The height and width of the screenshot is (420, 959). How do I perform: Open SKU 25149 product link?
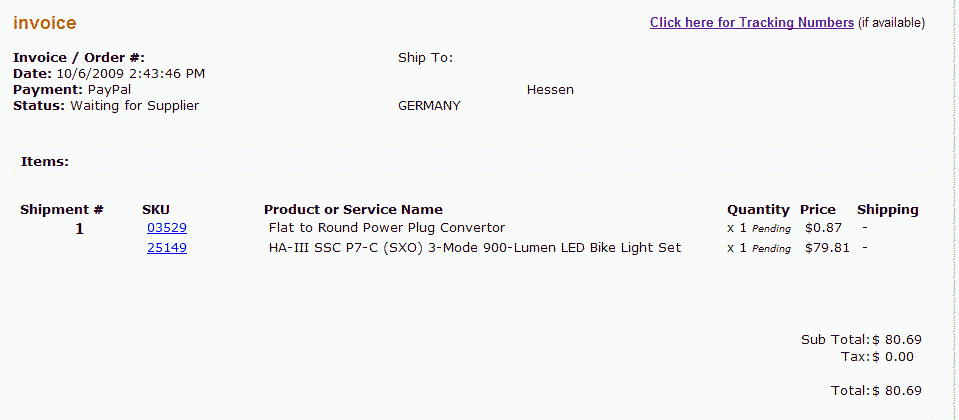[x=166, y=248]
